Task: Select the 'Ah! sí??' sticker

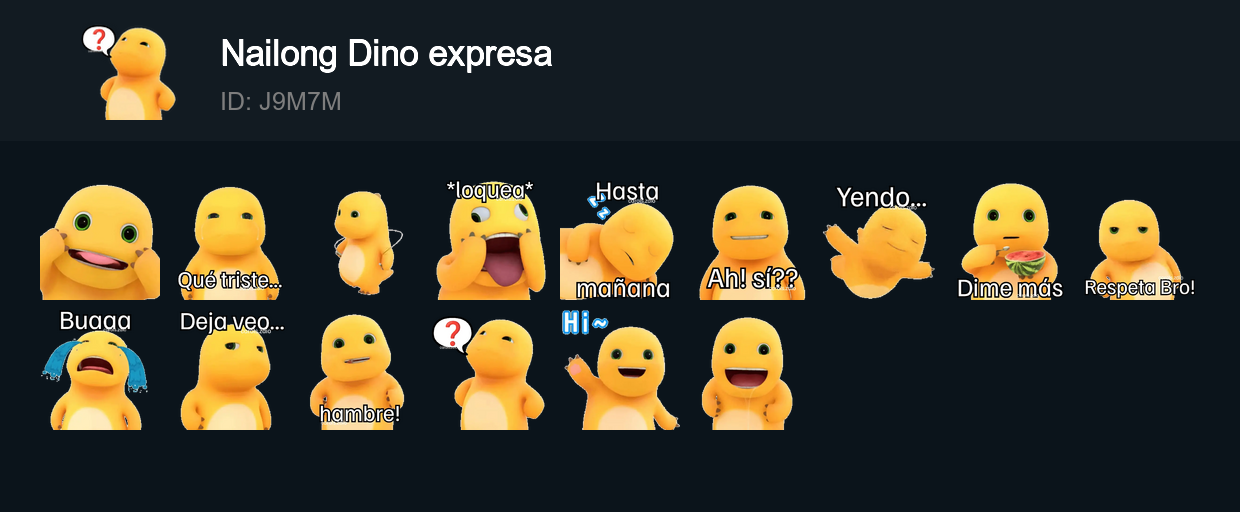Action: pos(750,240)
